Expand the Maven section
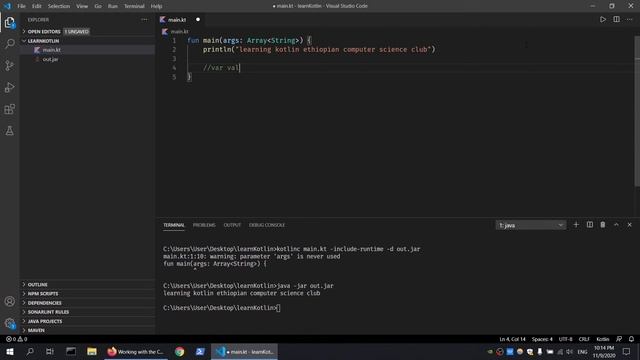 pyautogui.click(x=88, y=330)
